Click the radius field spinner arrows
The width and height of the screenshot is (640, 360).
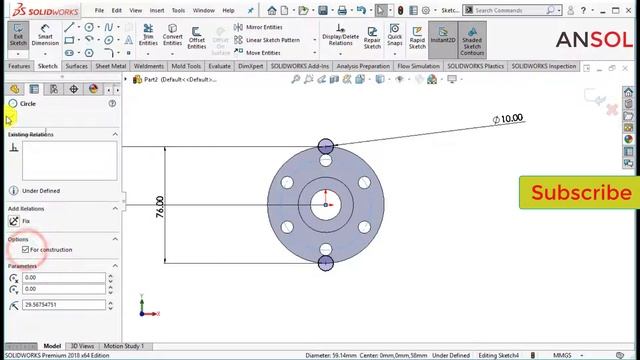click(110, 305)
